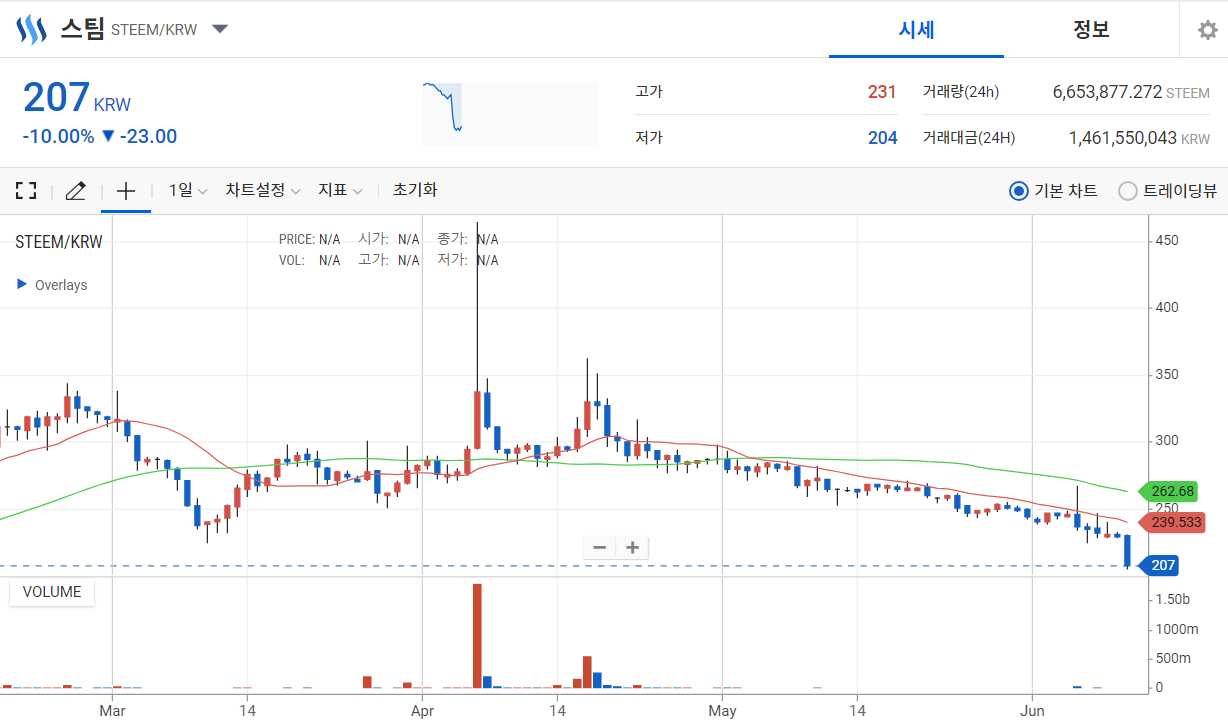1228x728 pixels.
Task: Click the Mar date axis label
Action: [113, 711]
